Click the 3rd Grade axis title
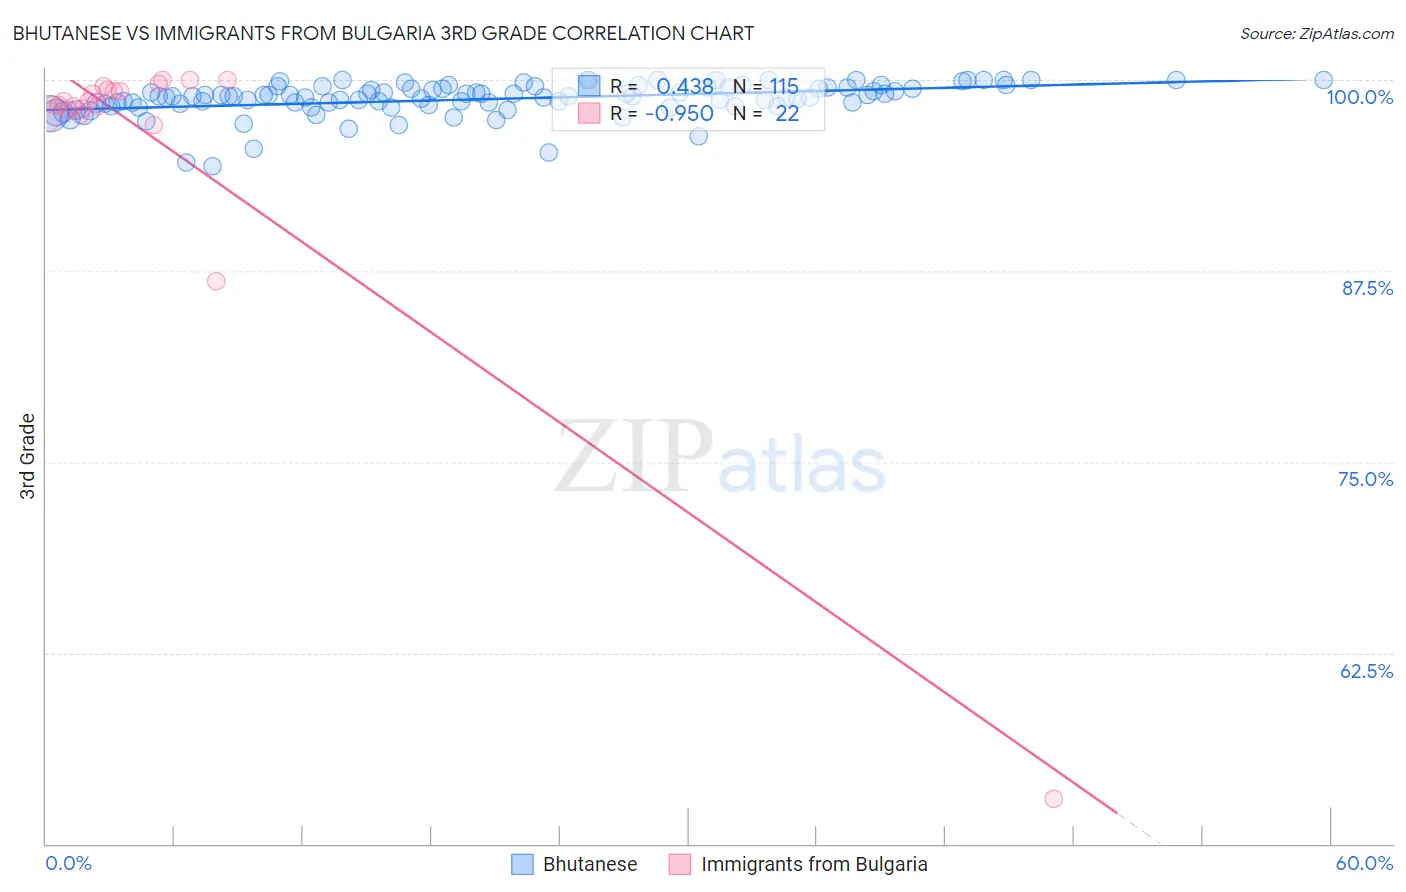This screenshot has width=1406, height=892. (28, 456)
